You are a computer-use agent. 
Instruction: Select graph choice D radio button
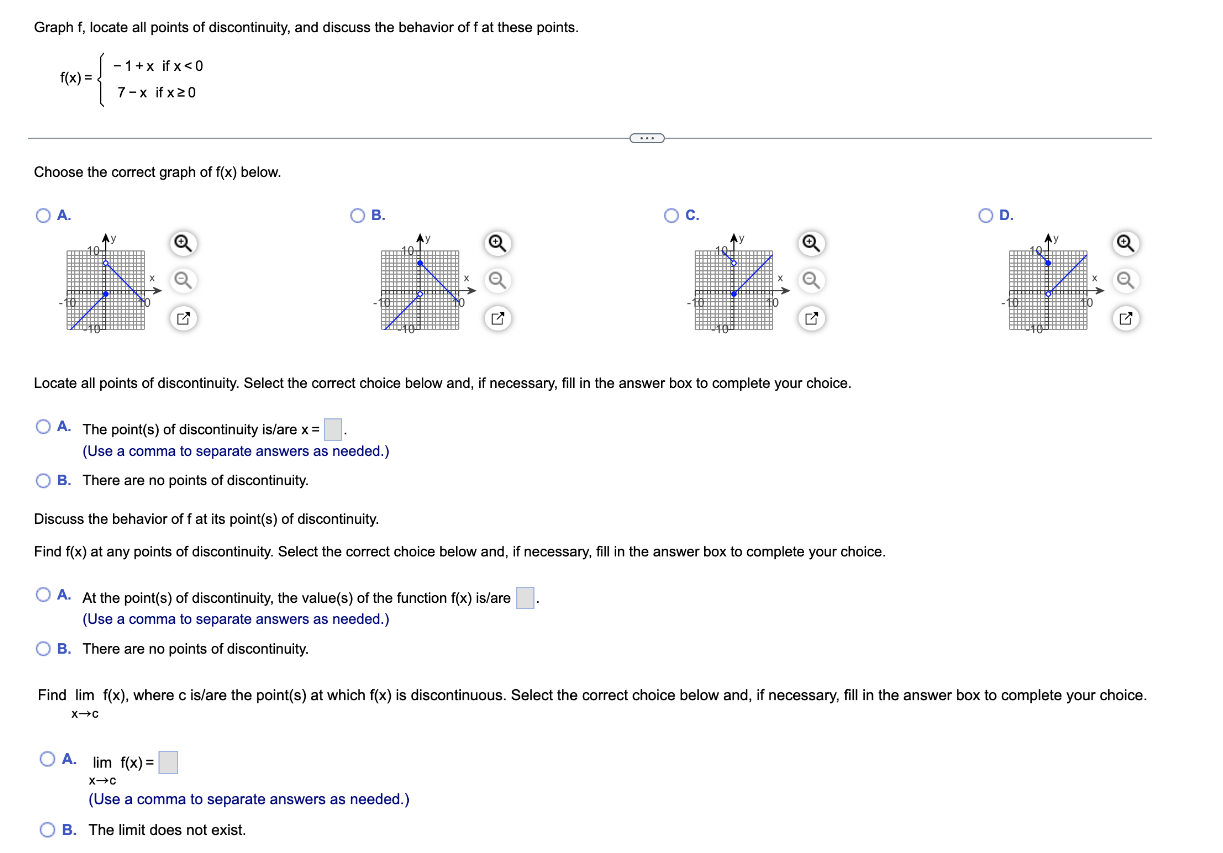[984, 215]
